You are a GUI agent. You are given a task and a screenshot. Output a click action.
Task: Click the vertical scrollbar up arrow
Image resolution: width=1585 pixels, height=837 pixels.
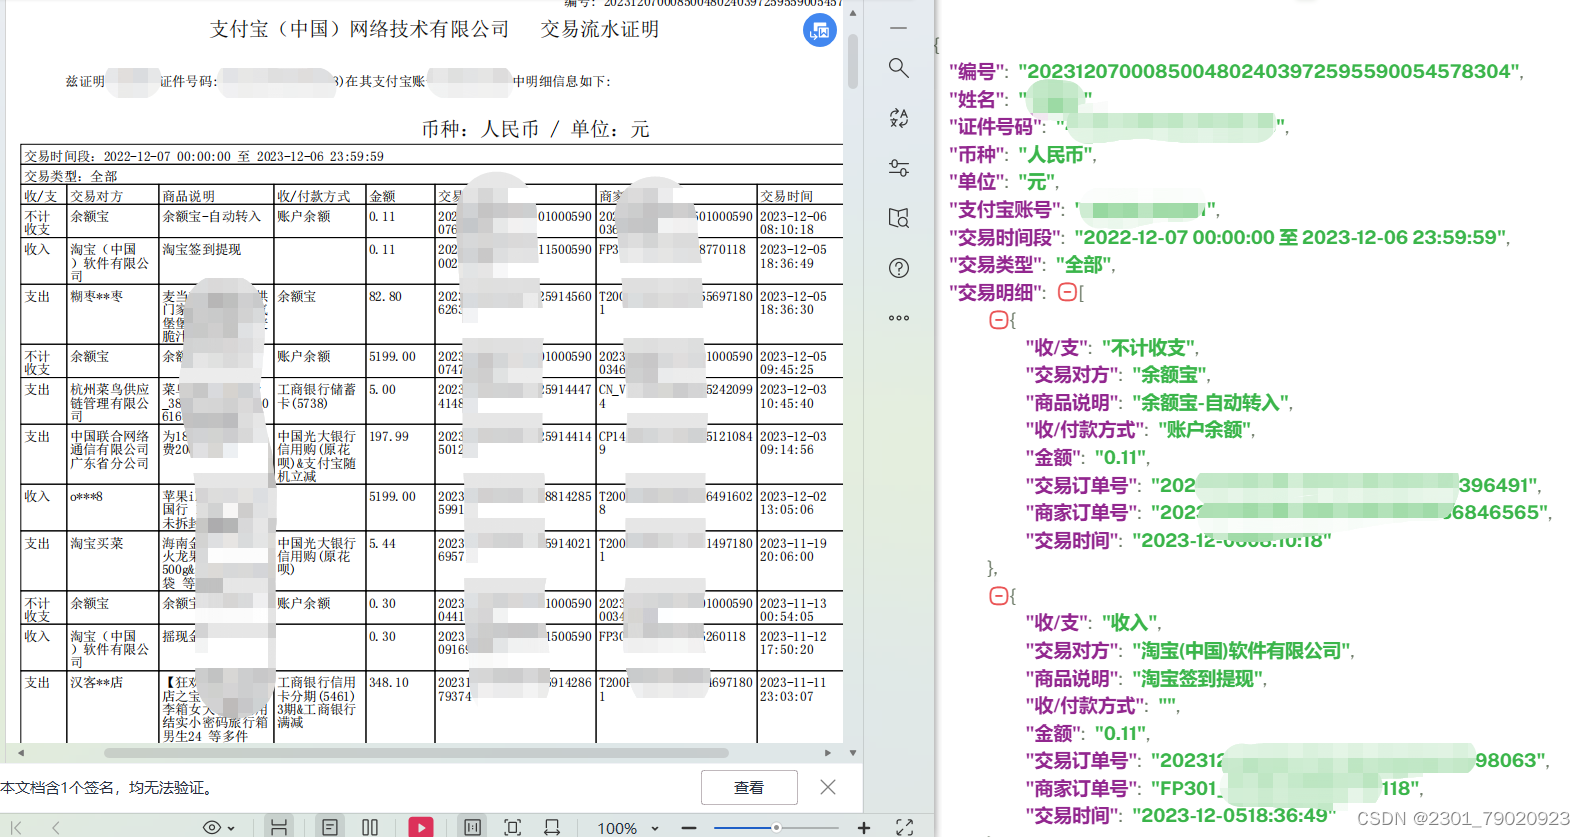tap(852, 12)
